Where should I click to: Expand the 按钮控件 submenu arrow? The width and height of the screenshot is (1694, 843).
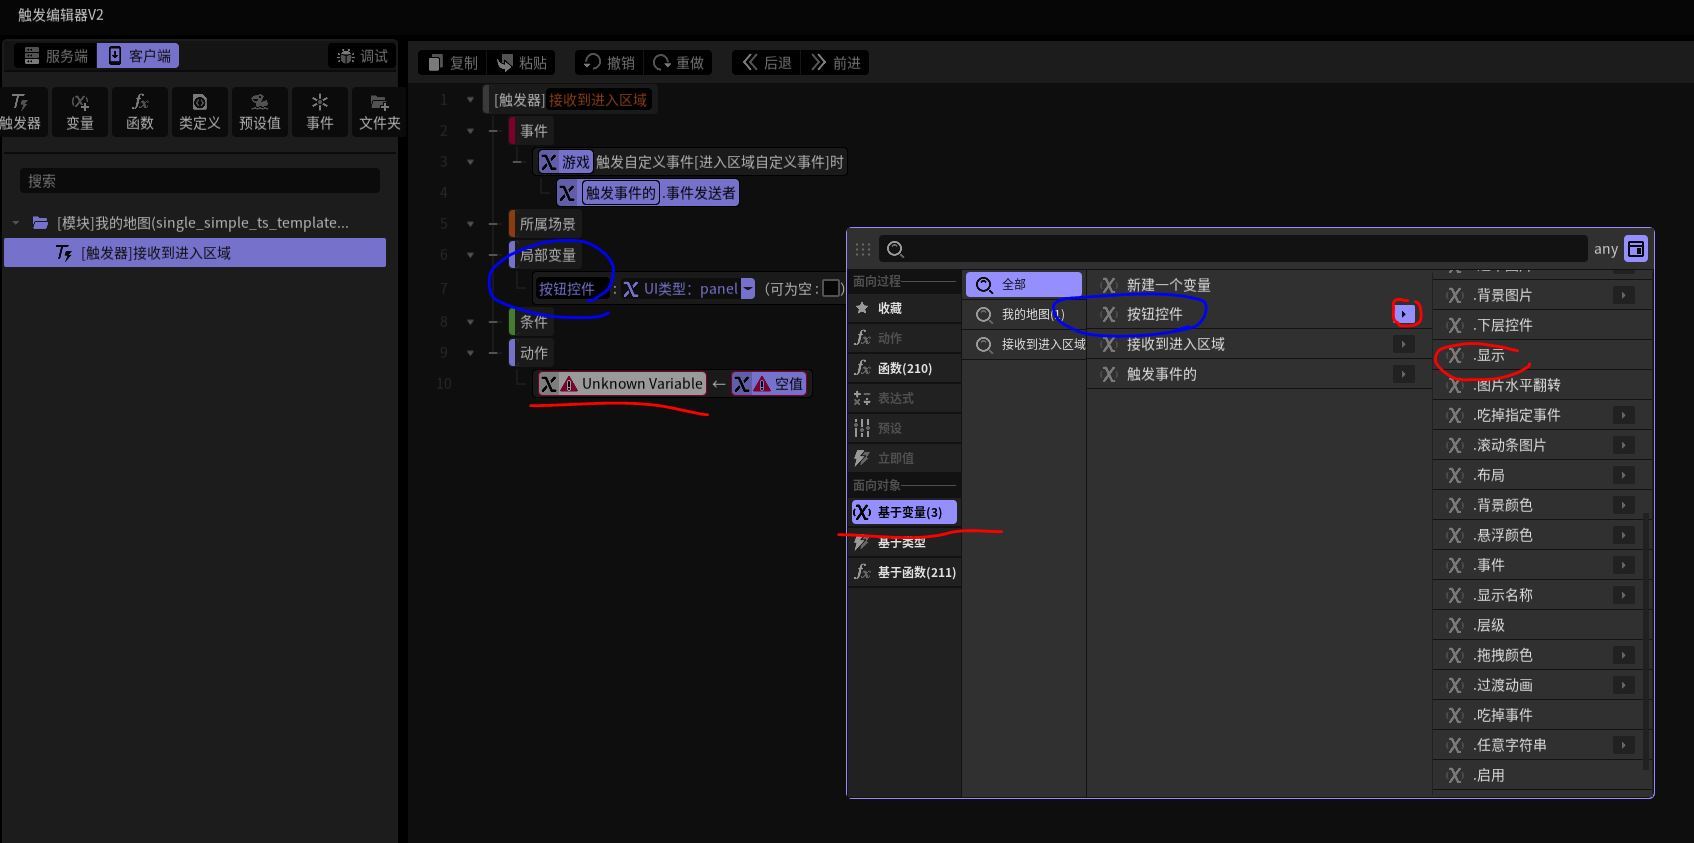(x=1404, y=314)
